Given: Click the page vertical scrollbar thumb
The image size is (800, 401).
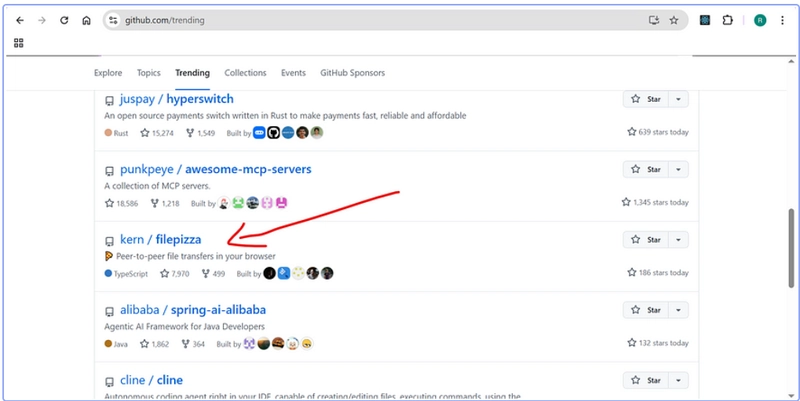Looking at the screenshot, I should coord(791,248).
